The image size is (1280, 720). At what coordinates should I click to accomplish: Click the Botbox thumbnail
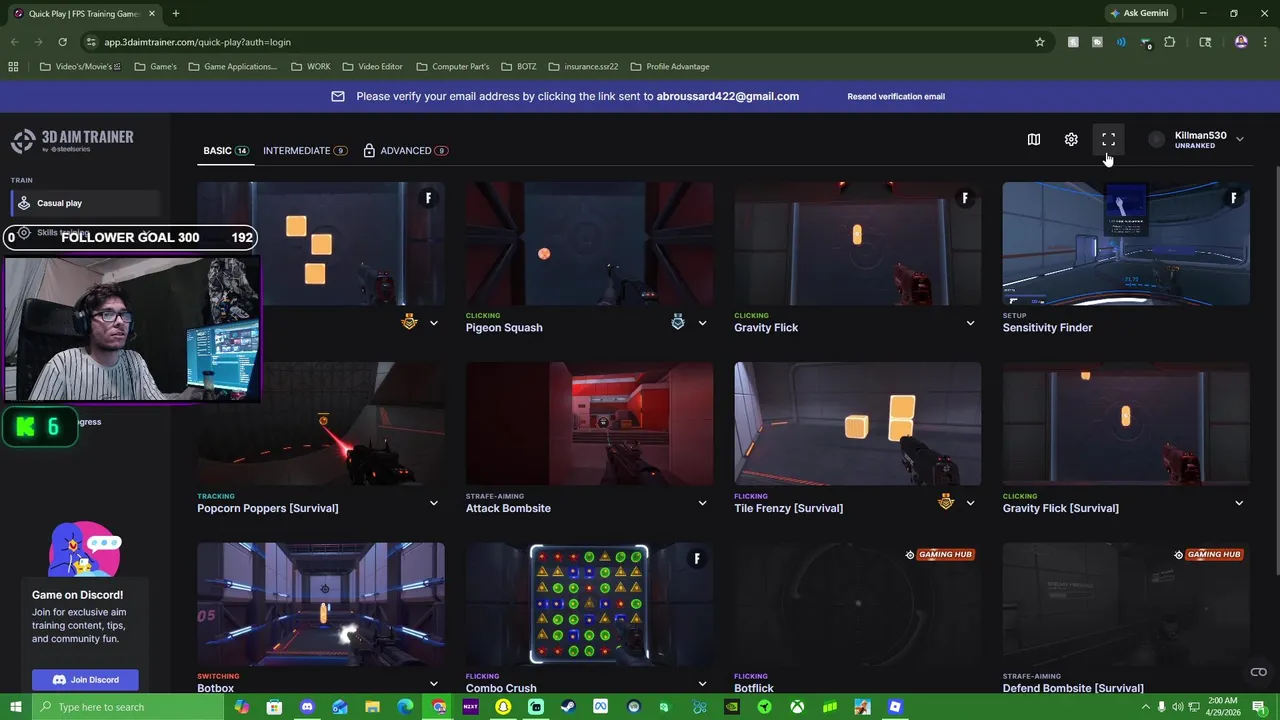click(x=321, y=604)
